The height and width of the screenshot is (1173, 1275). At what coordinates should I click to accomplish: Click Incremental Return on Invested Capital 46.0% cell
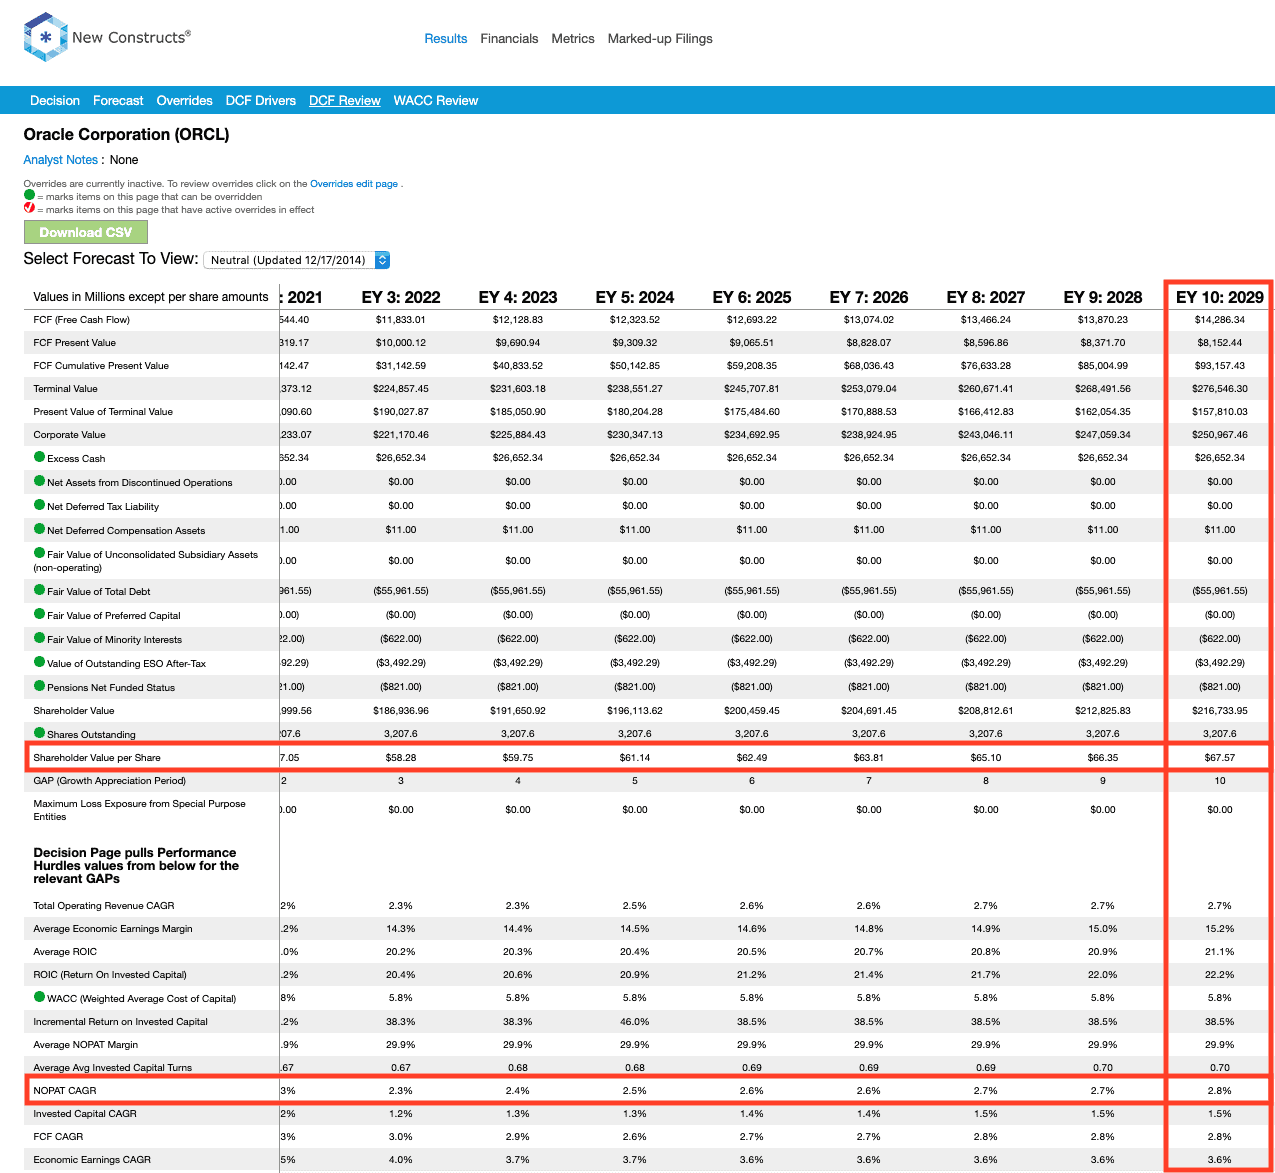point(635,1022)
